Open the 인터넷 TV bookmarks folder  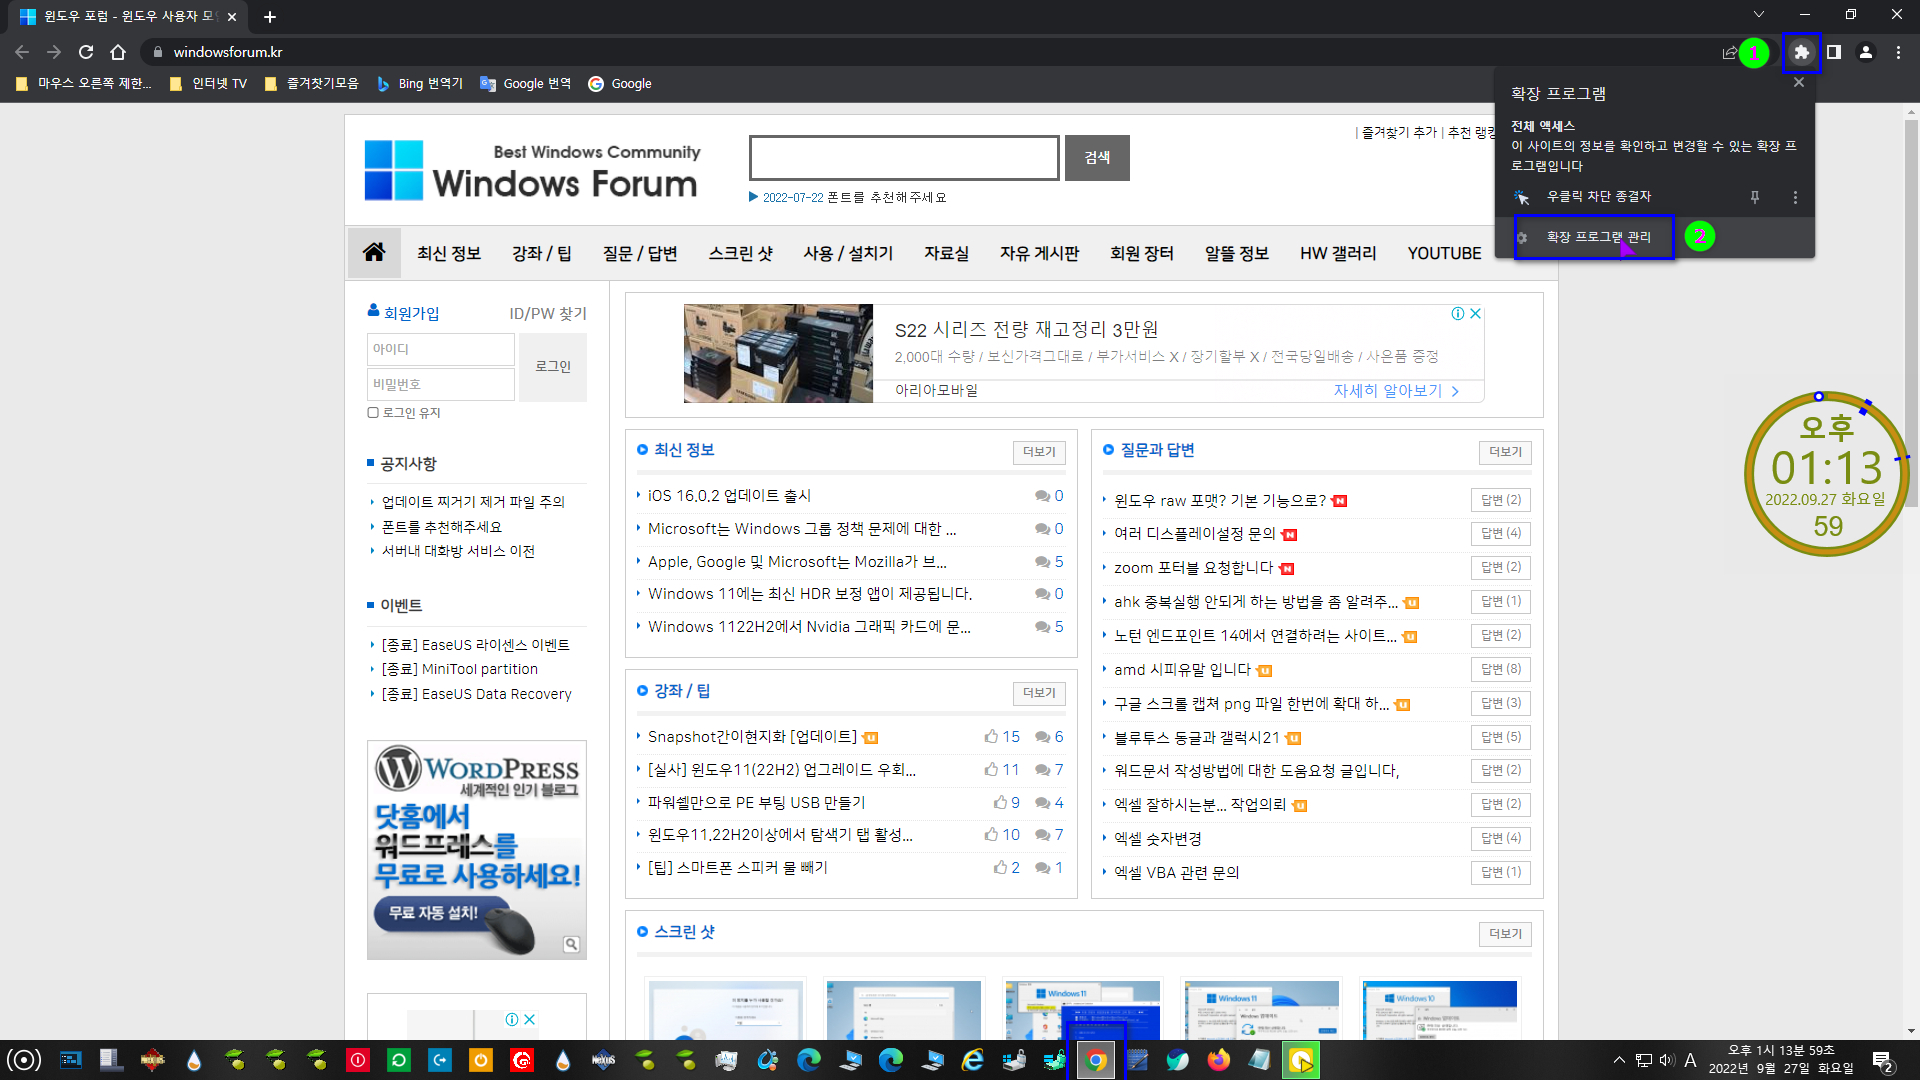[x=209, y=84]
